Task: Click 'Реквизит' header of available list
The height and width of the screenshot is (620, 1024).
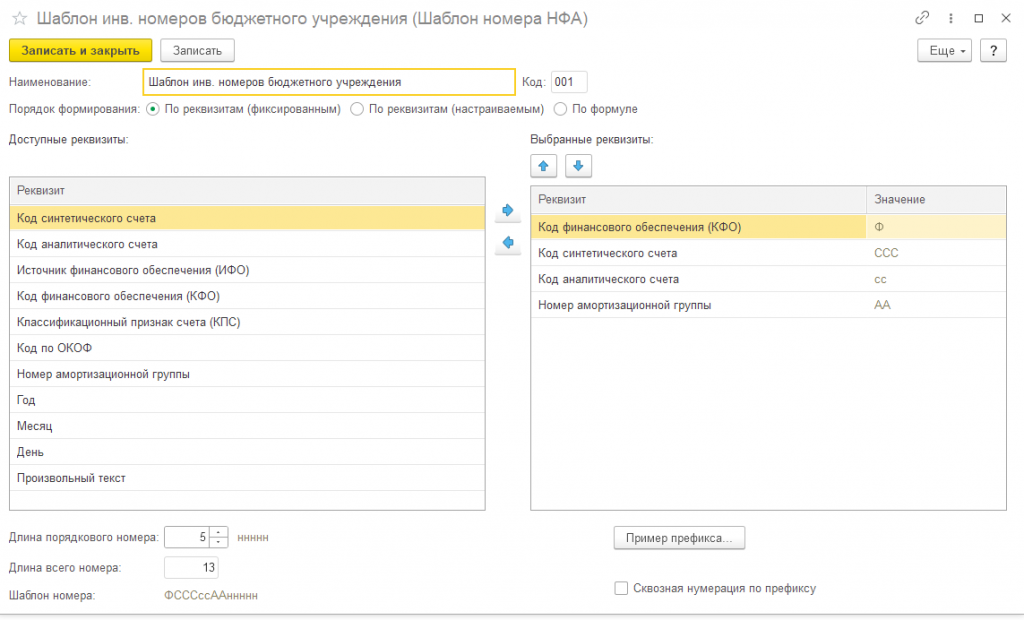Action: [247, 191]
